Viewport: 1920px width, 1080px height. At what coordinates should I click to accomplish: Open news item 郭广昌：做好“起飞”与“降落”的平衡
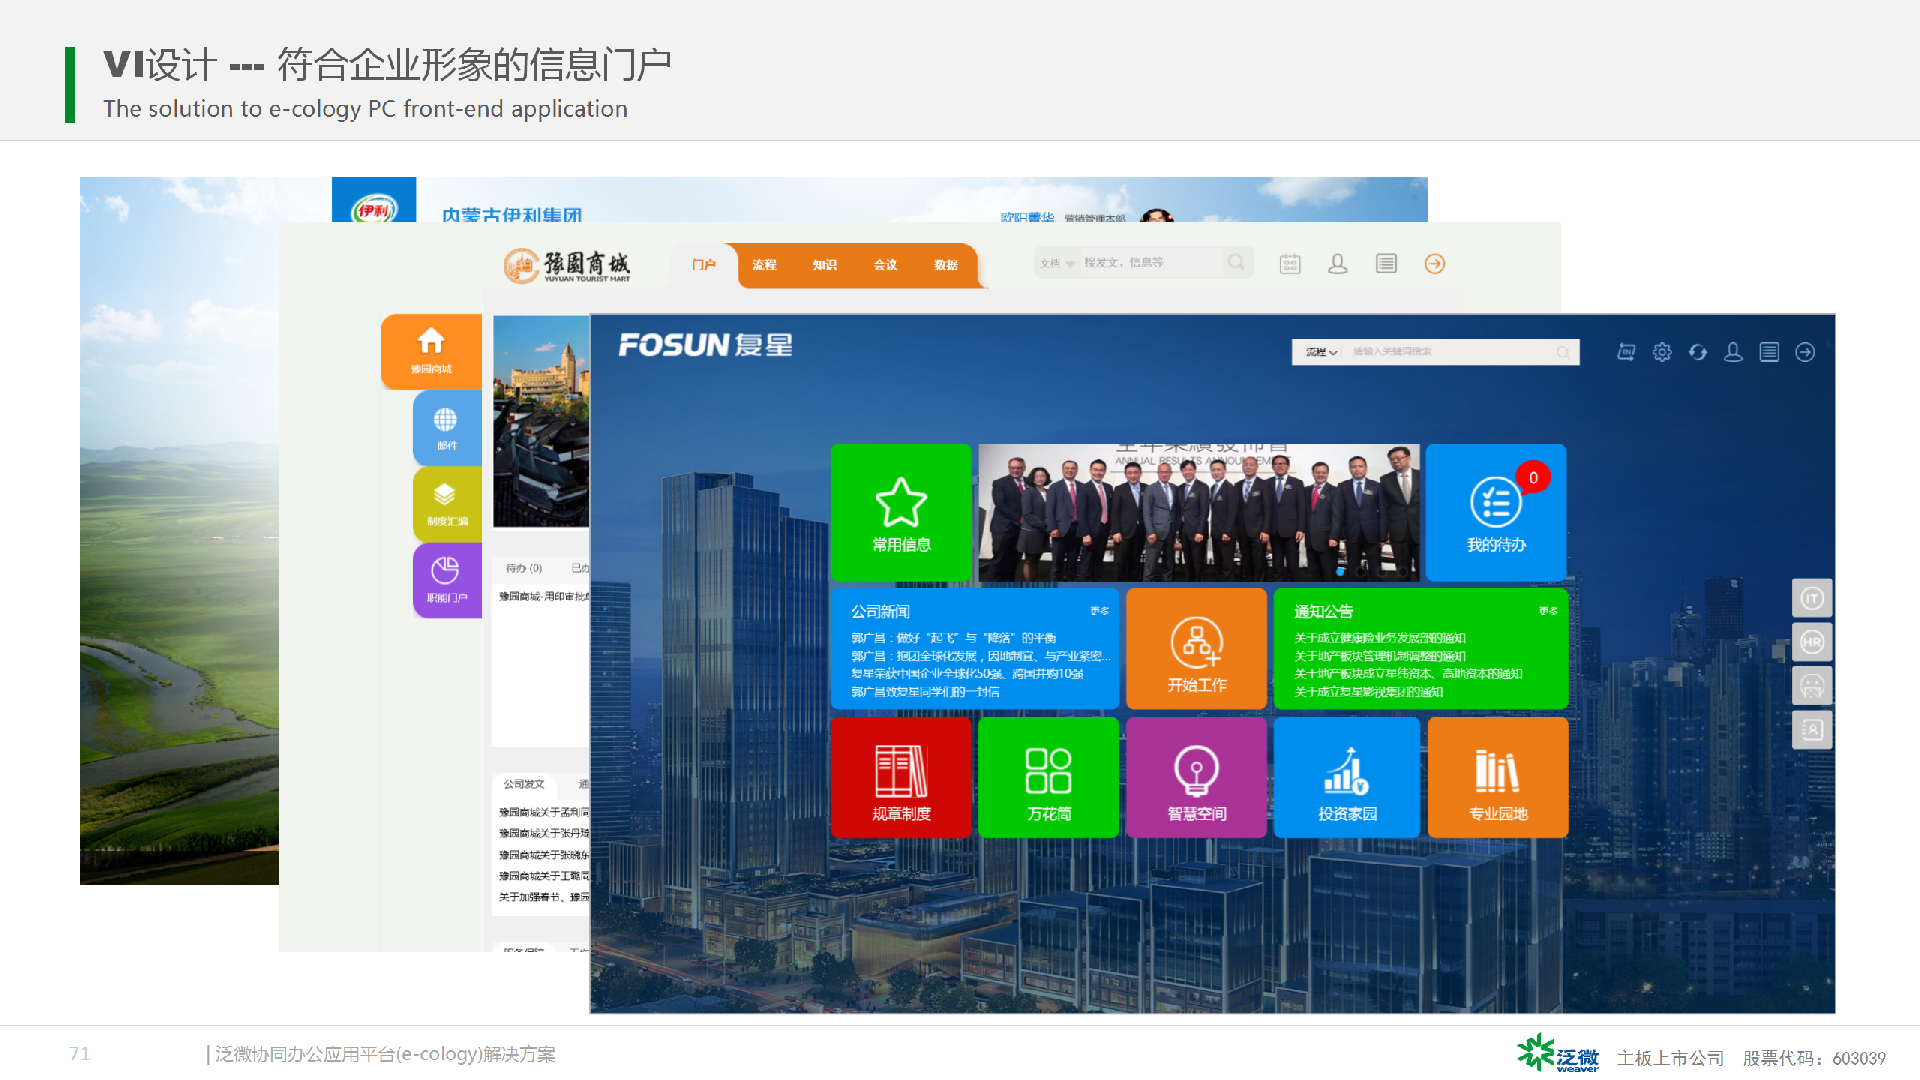(953, 638)
